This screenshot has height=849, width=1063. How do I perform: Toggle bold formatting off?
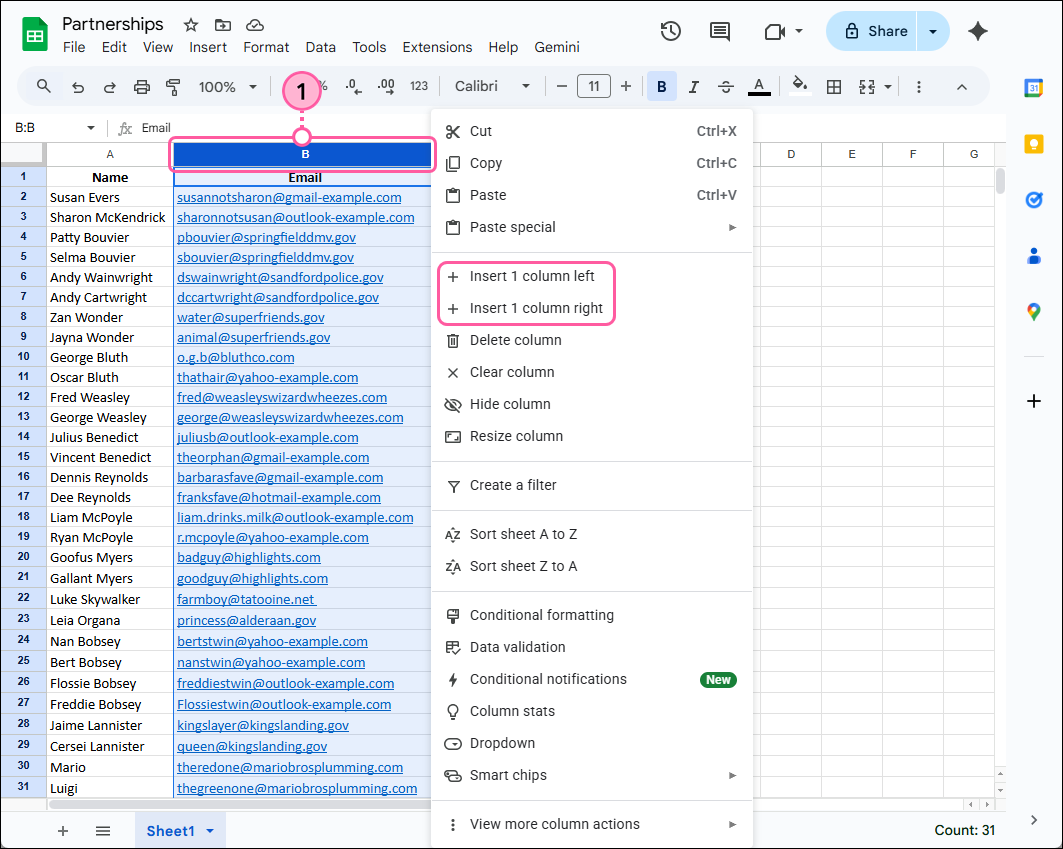point(661,86)
